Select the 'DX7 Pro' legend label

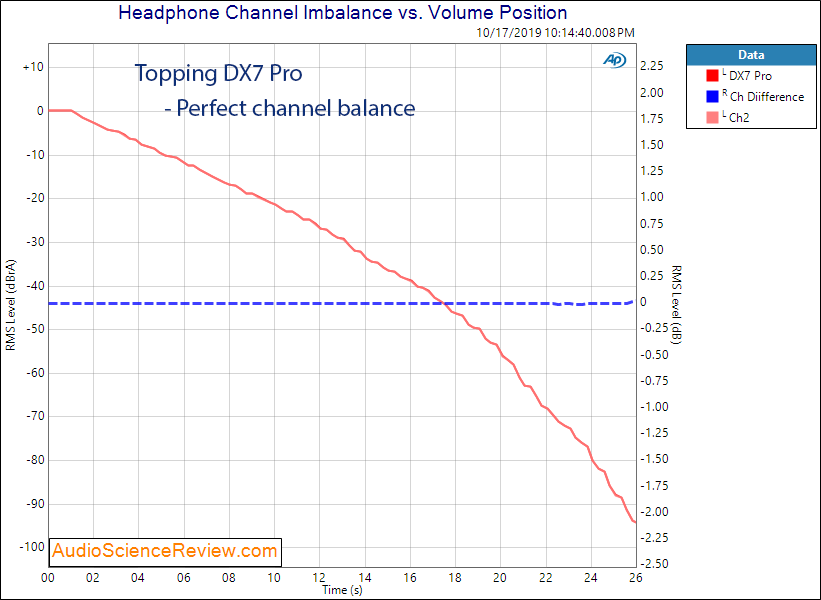click(750, 76)
